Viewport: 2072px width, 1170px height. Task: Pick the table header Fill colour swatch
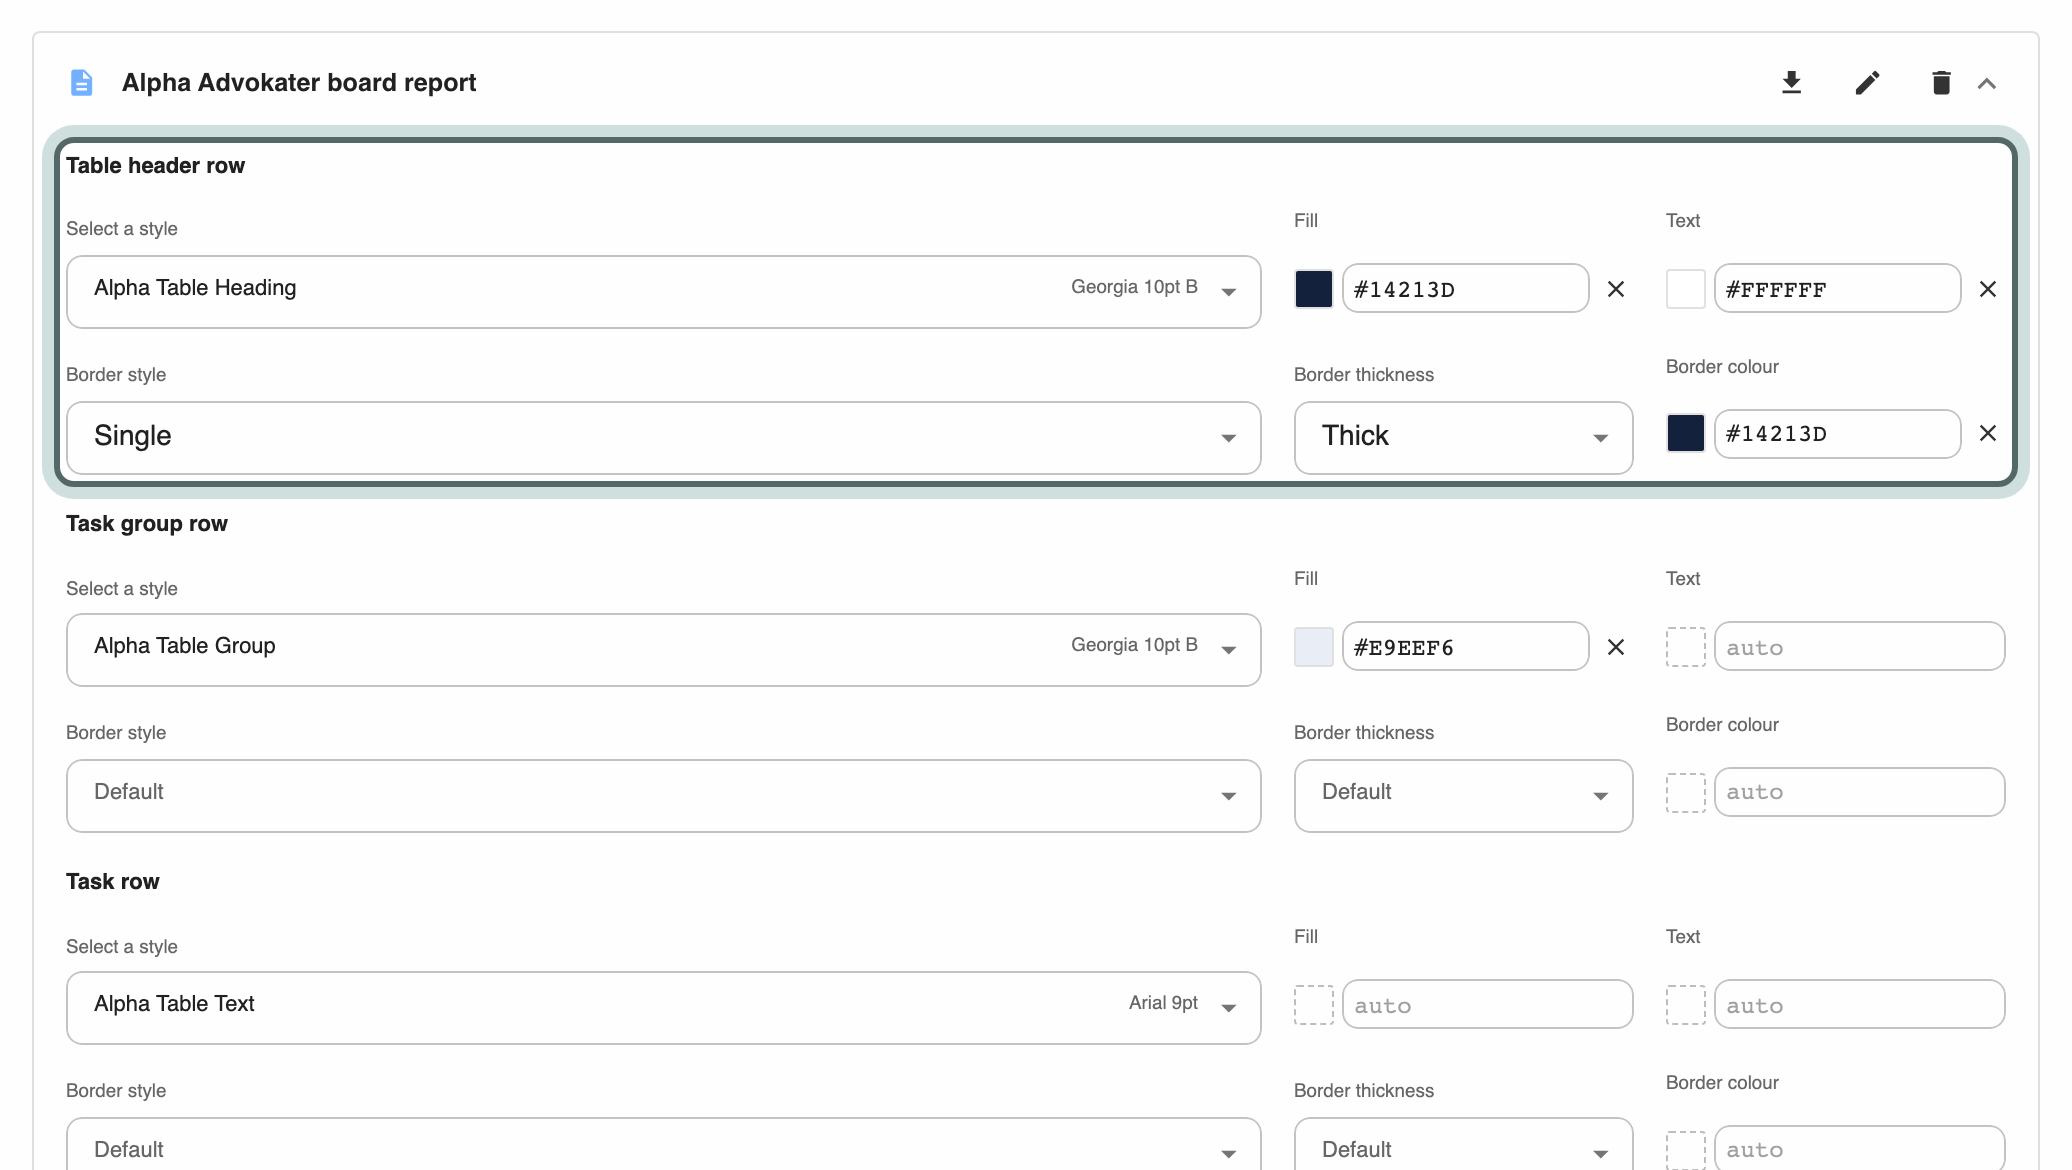point(1314,289)
